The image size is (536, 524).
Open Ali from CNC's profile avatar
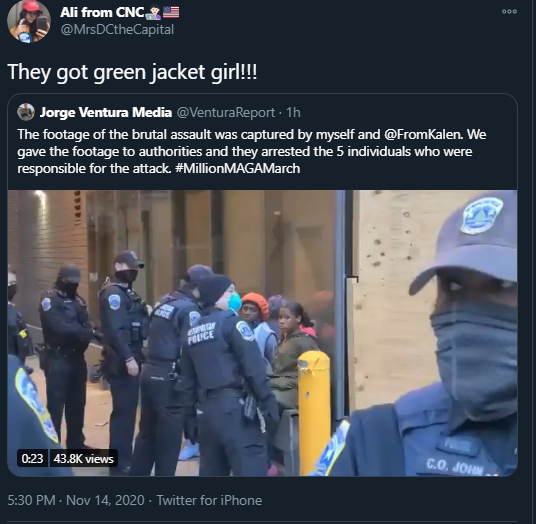click(29, 22)
